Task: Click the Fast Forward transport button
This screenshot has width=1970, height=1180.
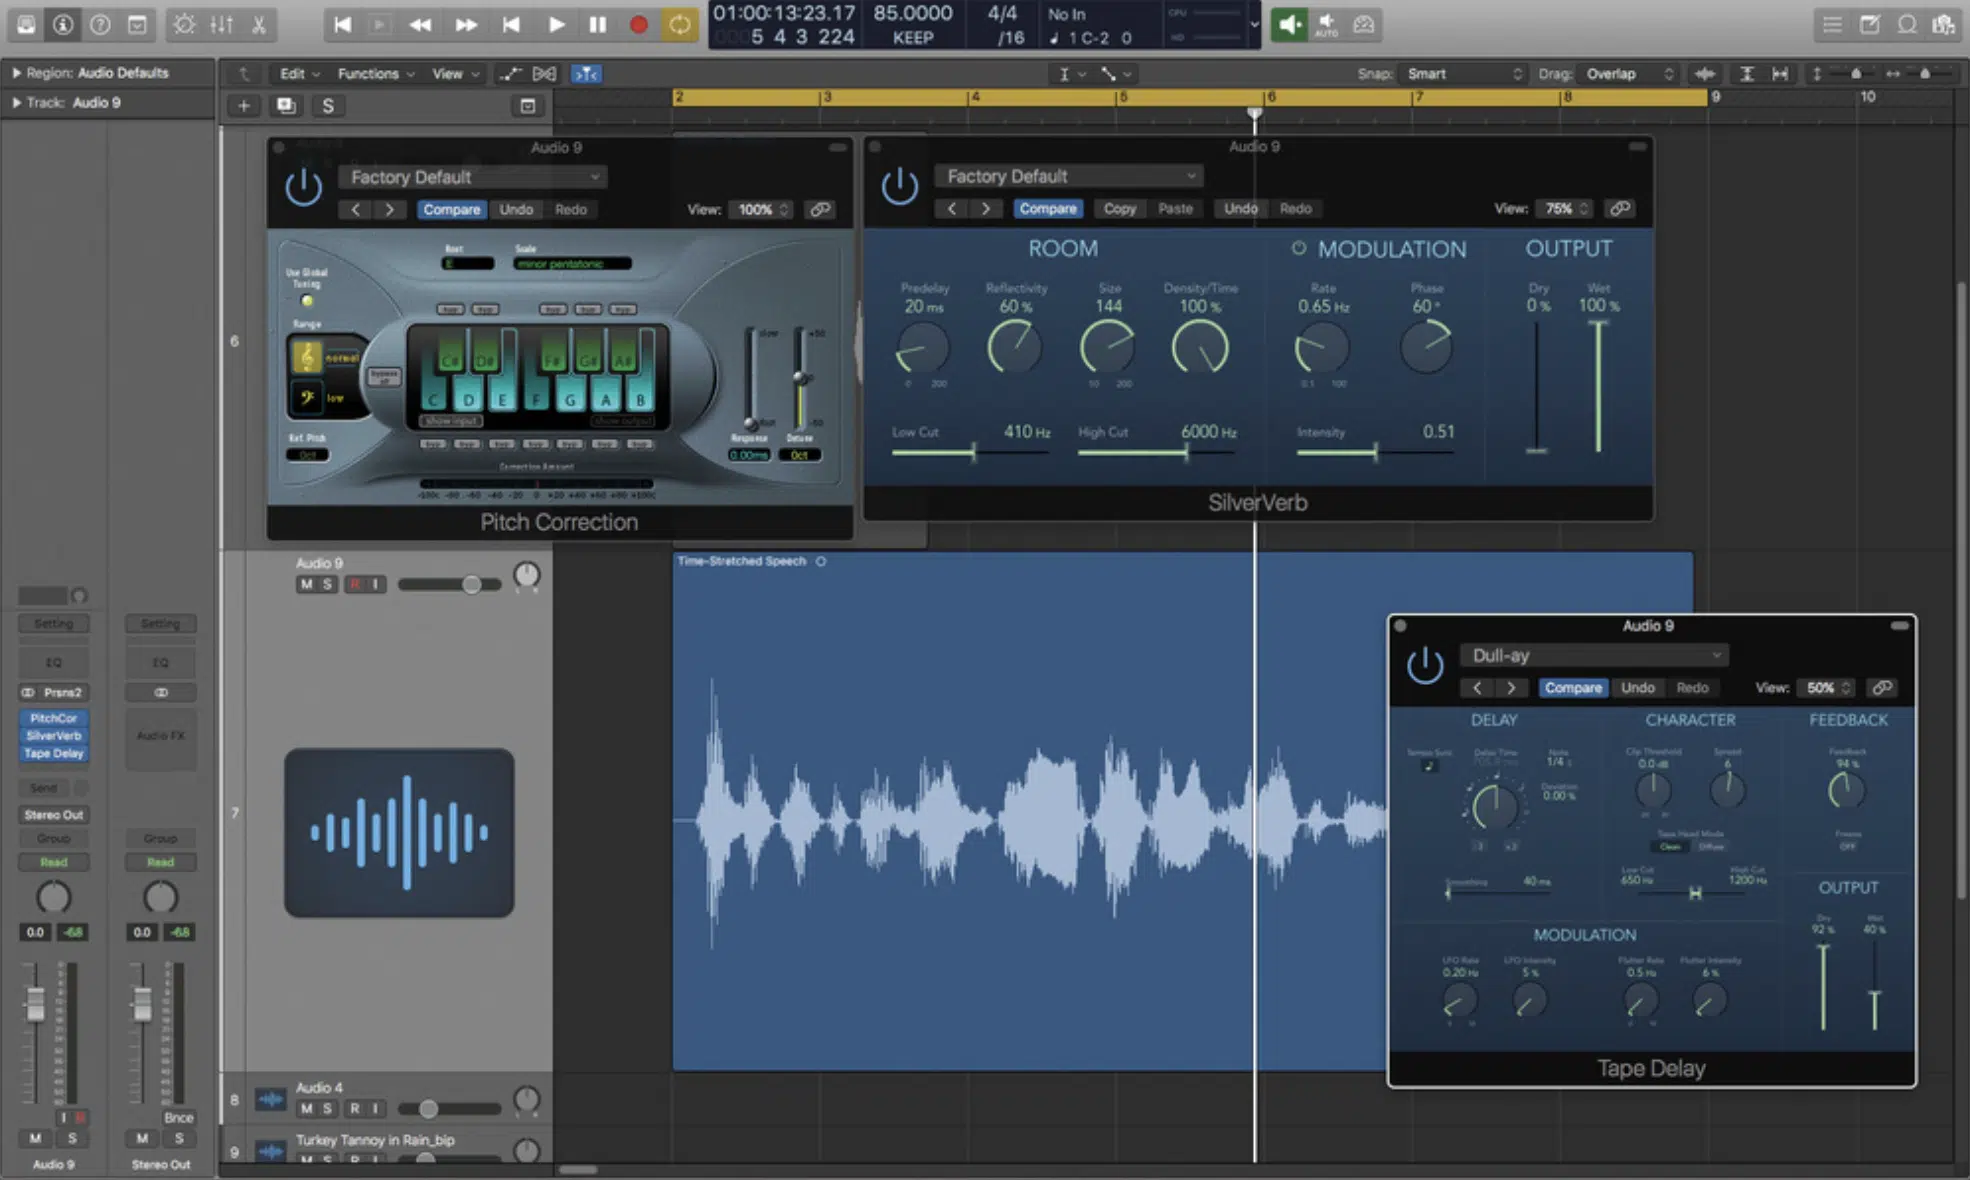Action: click(x=466, y=24)
